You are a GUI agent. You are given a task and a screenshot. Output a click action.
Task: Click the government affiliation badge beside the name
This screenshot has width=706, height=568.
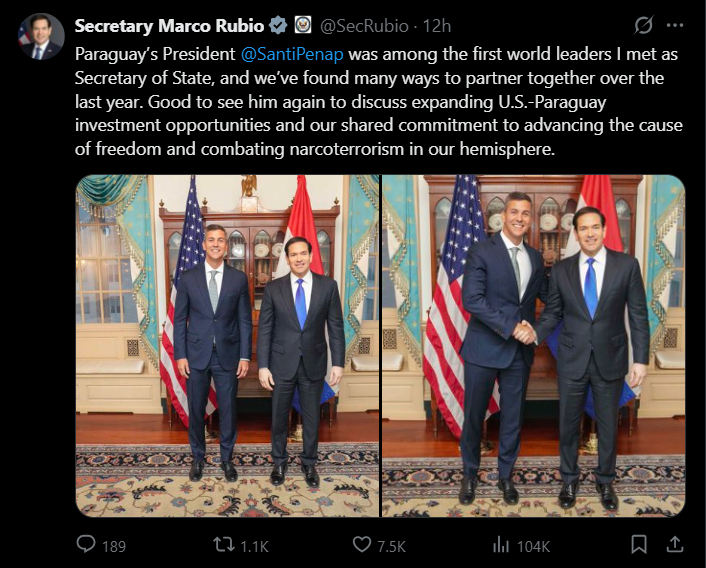pos(303,25)
